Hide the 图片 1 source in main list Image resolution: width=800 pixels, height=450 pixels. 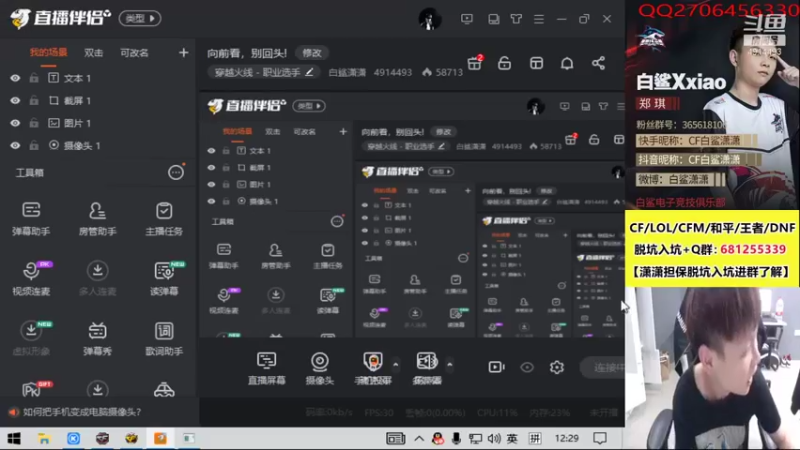pyautogui.click(x=15, y=123)
